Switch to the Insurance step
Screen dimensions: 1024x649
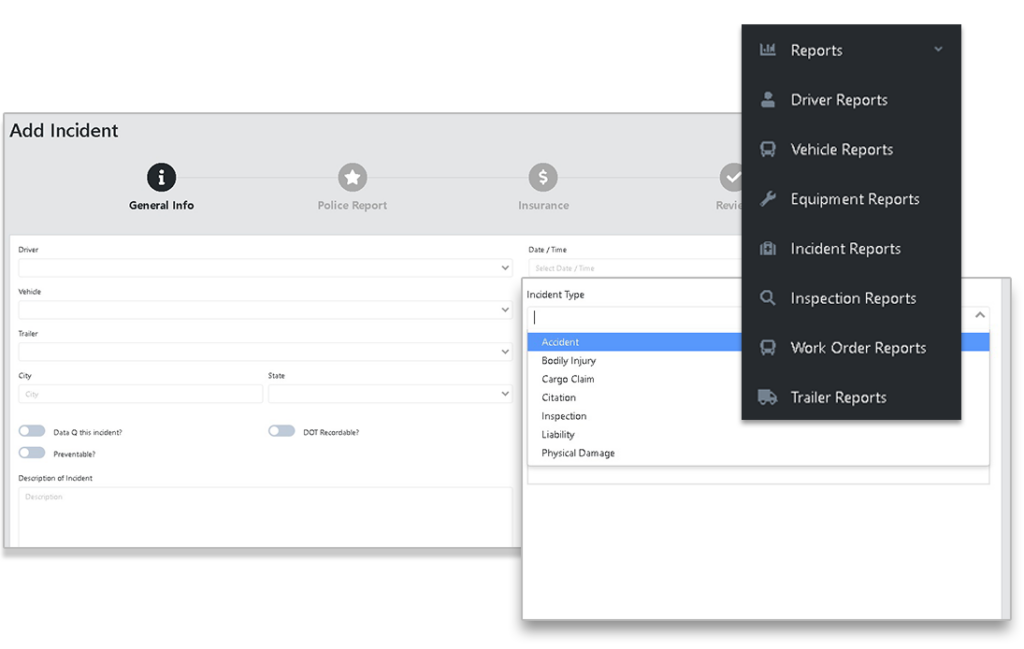543,176
